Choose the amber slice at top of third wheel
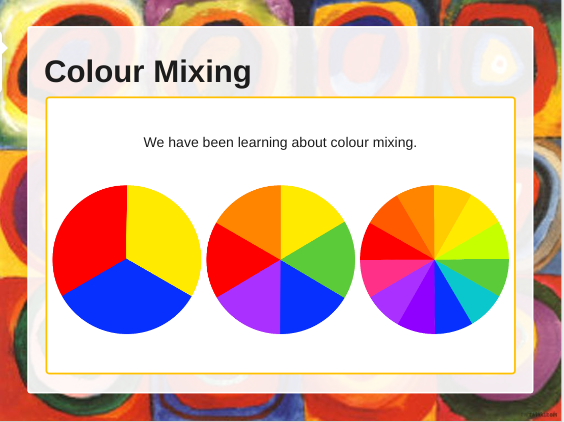564x422 pixels. coord(449,209)
